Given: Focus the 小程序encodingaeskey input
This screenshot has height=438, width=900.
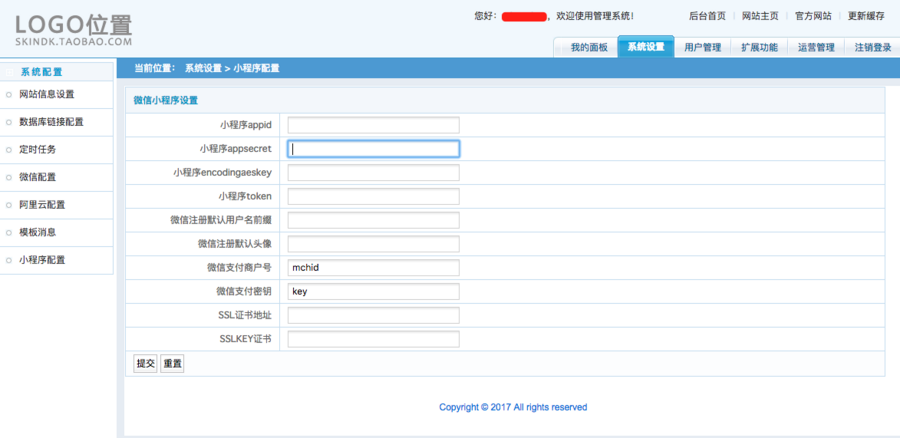Looking at the screenshot, I should pos(374,173).
